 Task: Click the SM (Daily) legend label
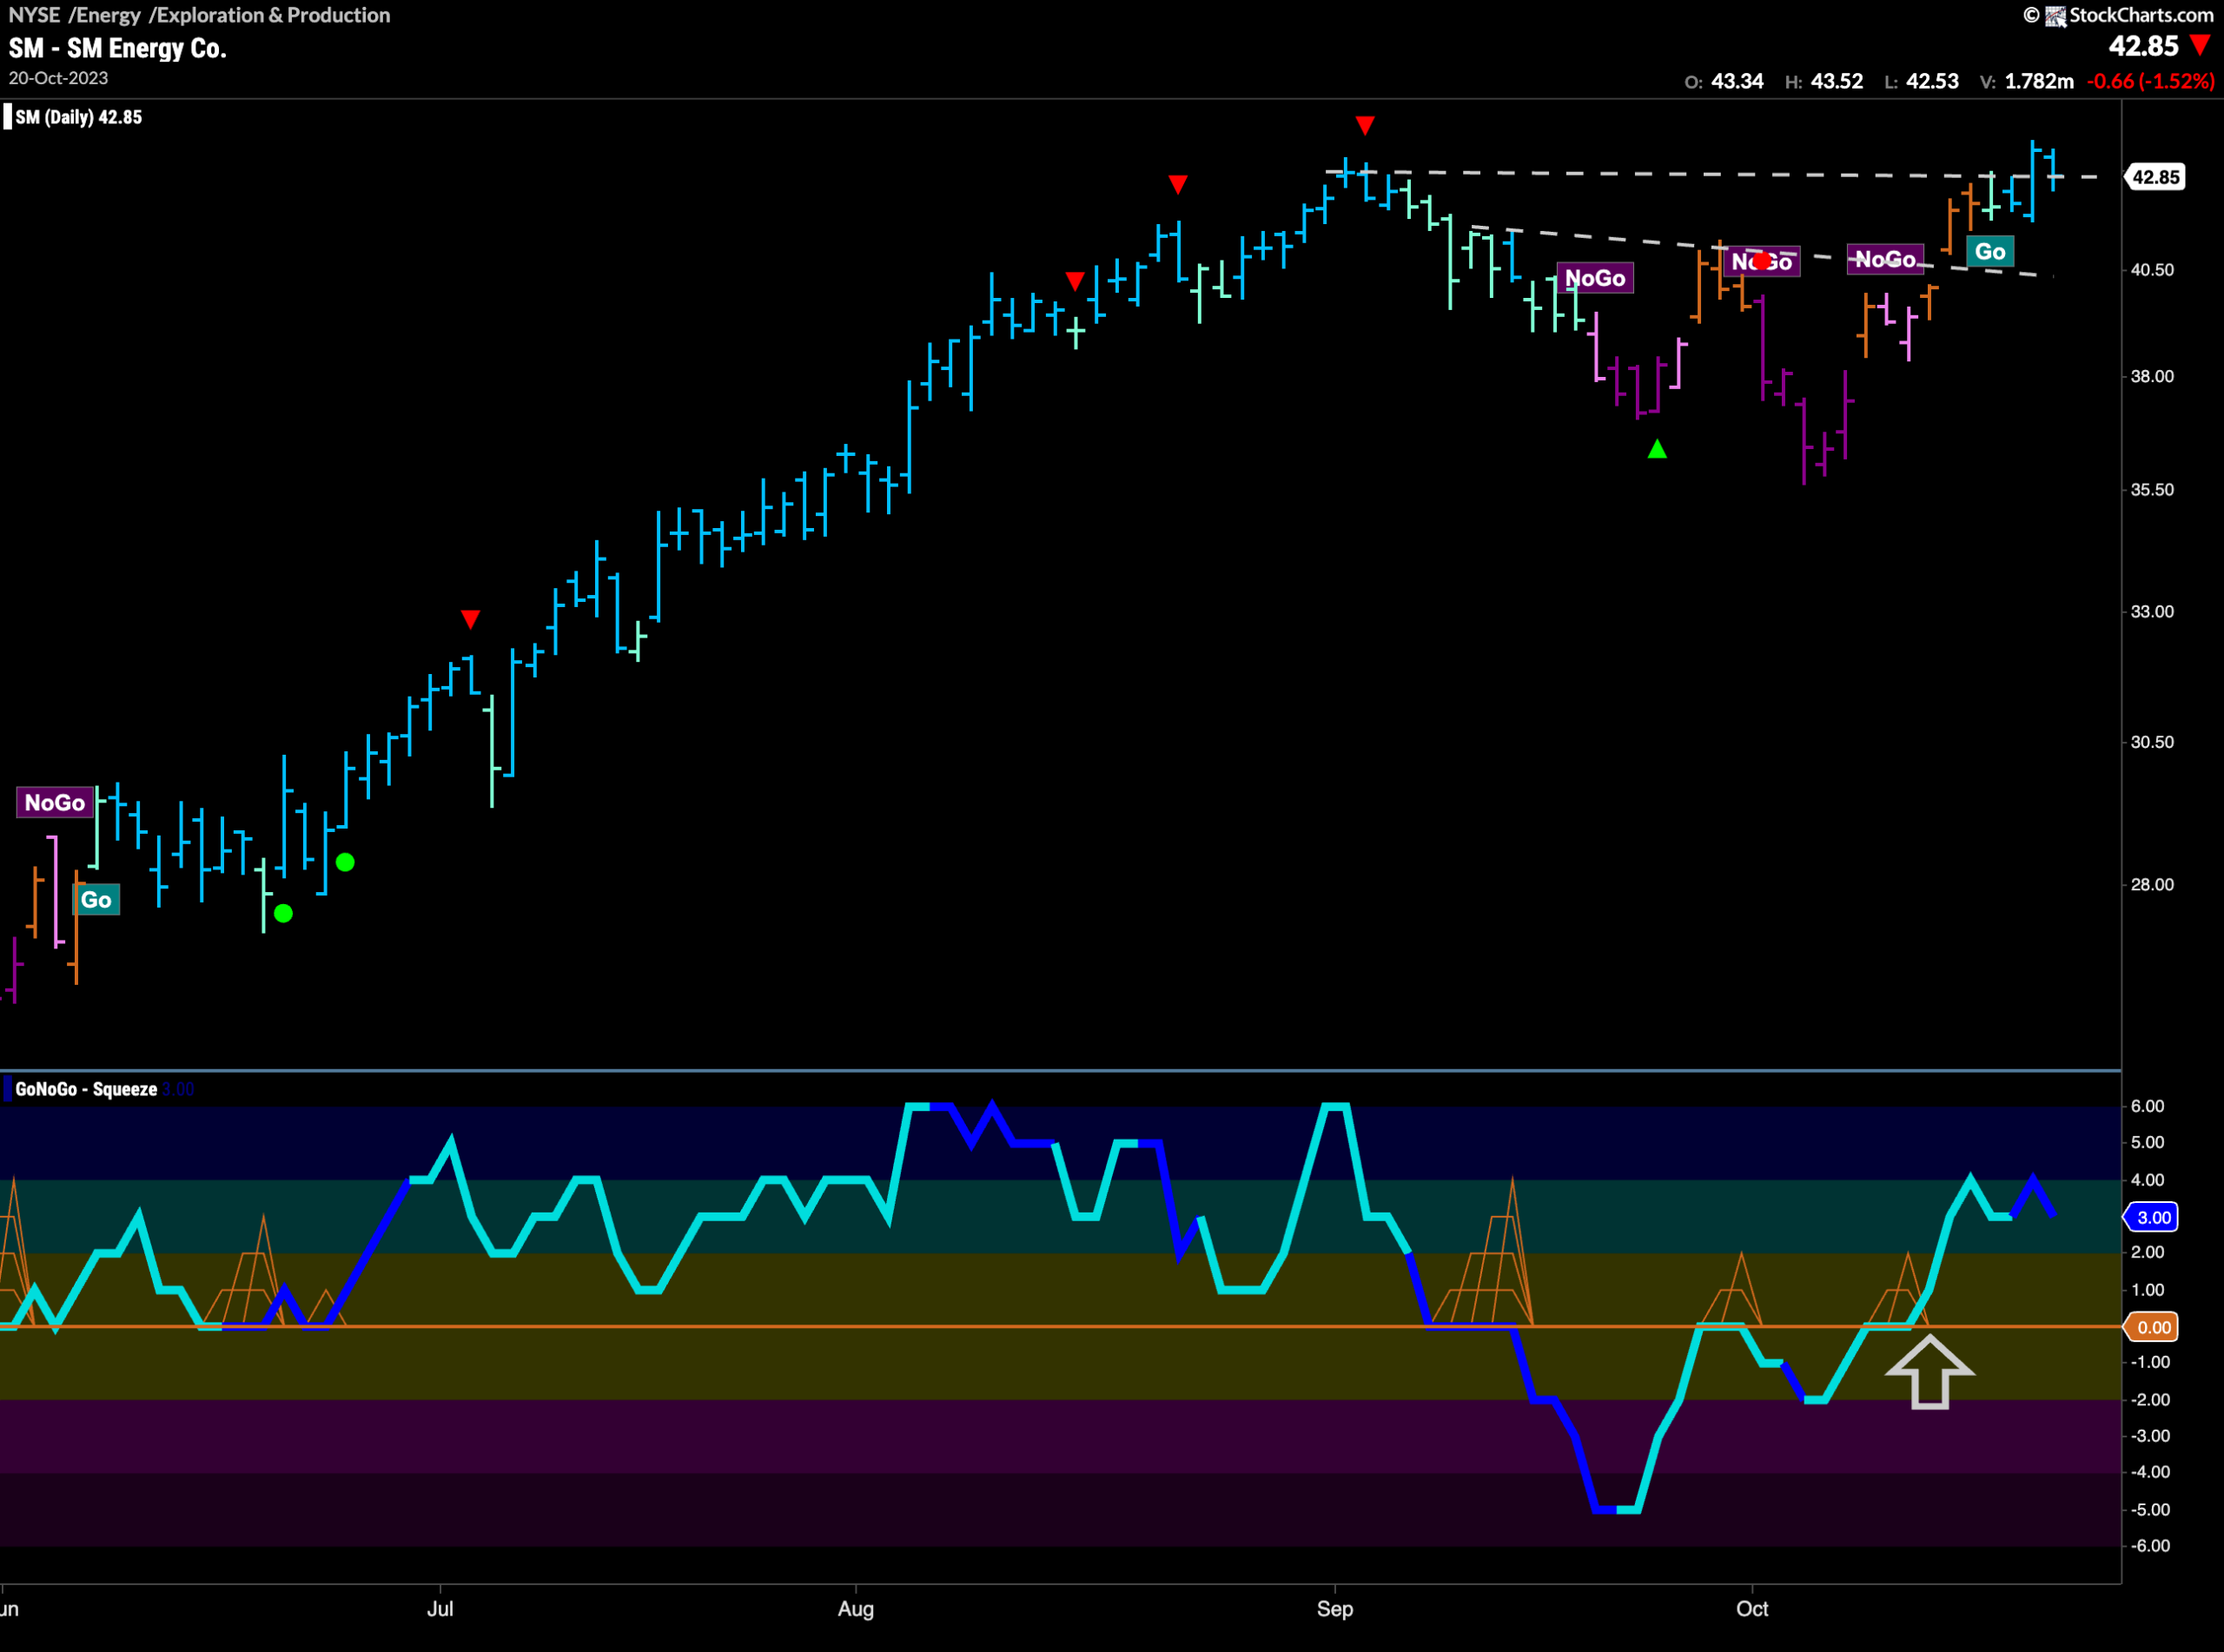pos(78,117)
